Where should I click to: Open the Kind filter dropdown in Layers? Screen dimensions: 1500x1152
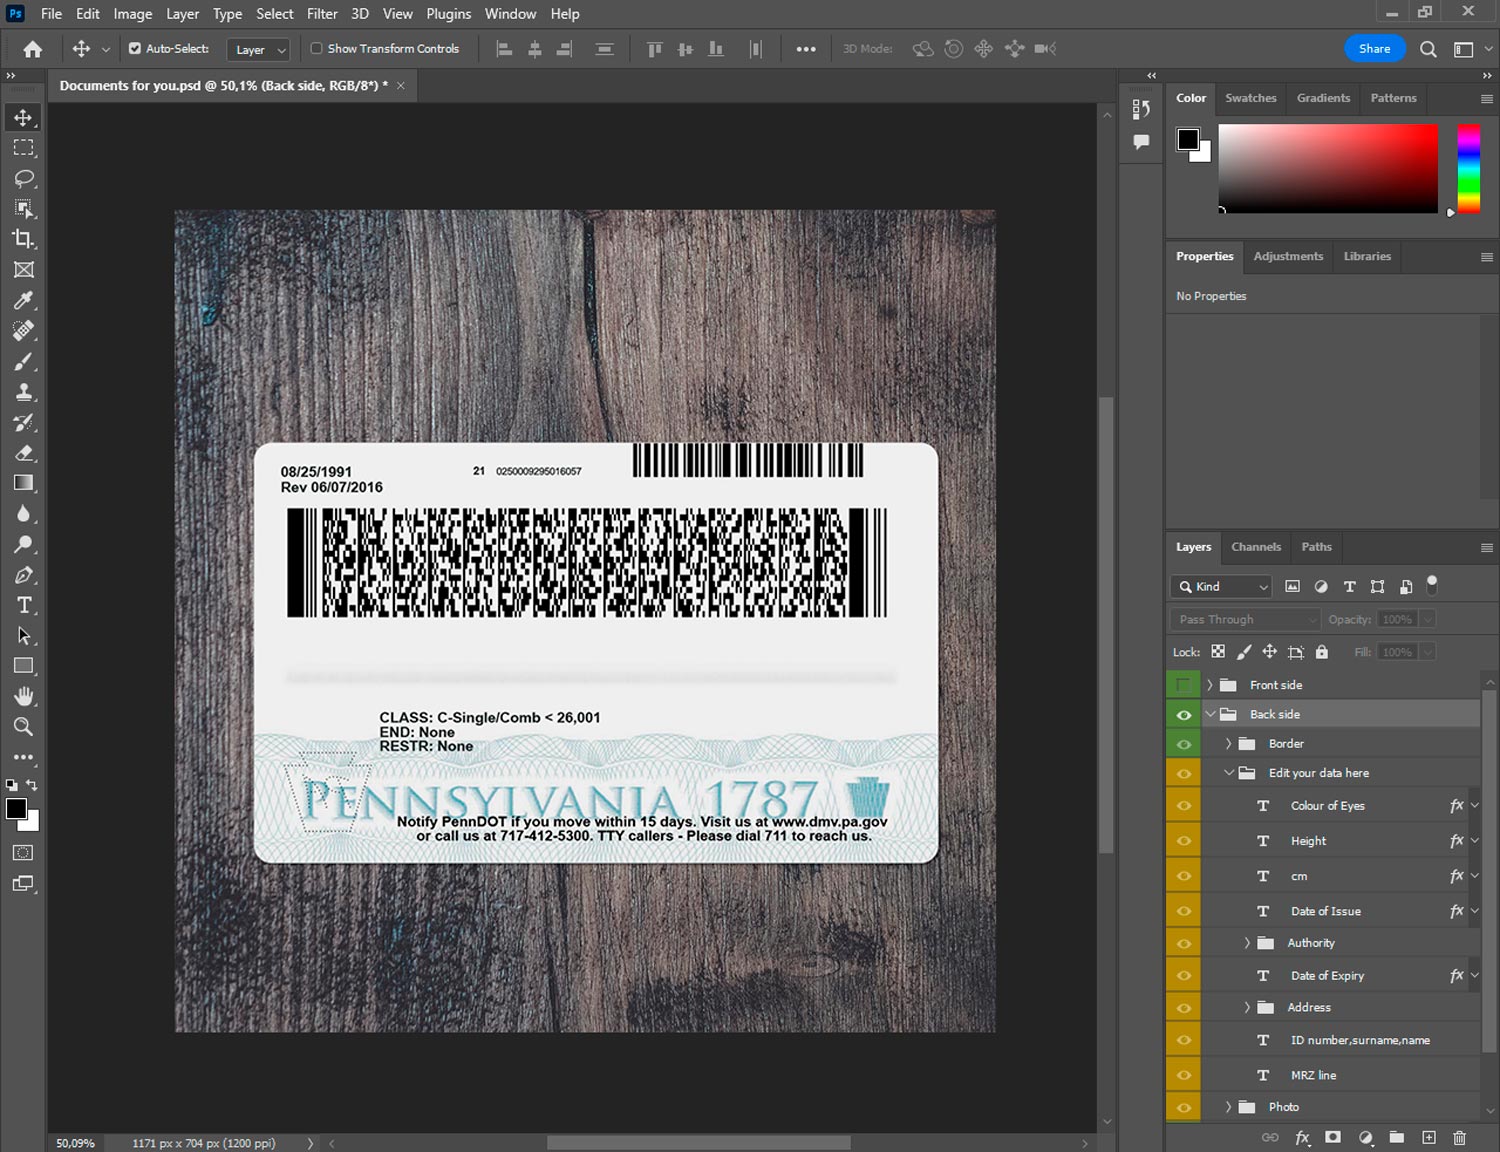tap(1222, 587)
